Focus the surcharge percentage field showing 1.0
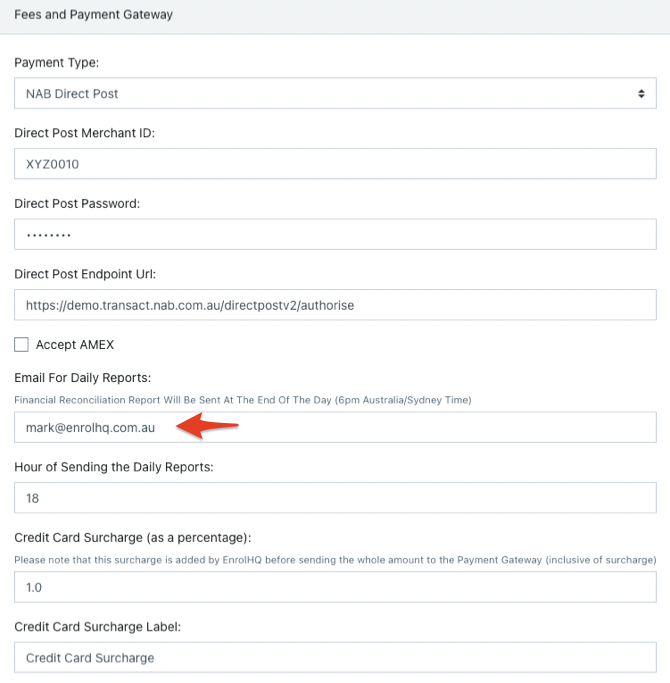This screenshot has height=683, width=670. [x=335, y=587]
